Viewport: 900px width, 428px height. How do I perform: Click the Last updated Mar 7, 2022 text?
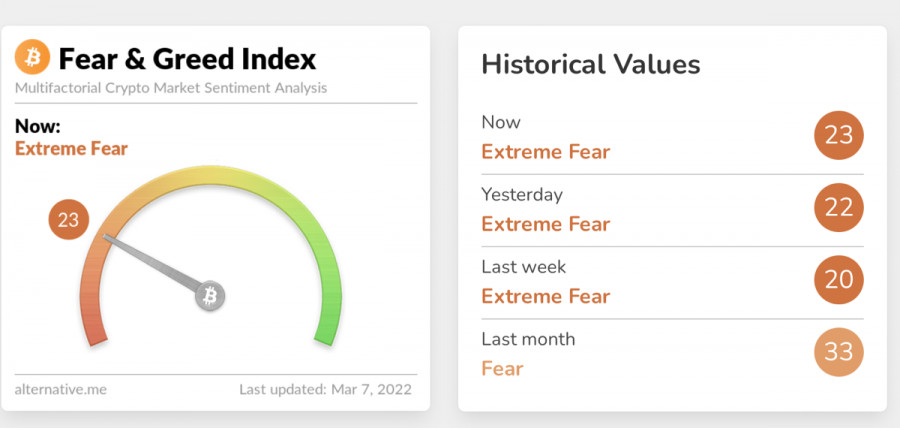click(x=325, y=389)
